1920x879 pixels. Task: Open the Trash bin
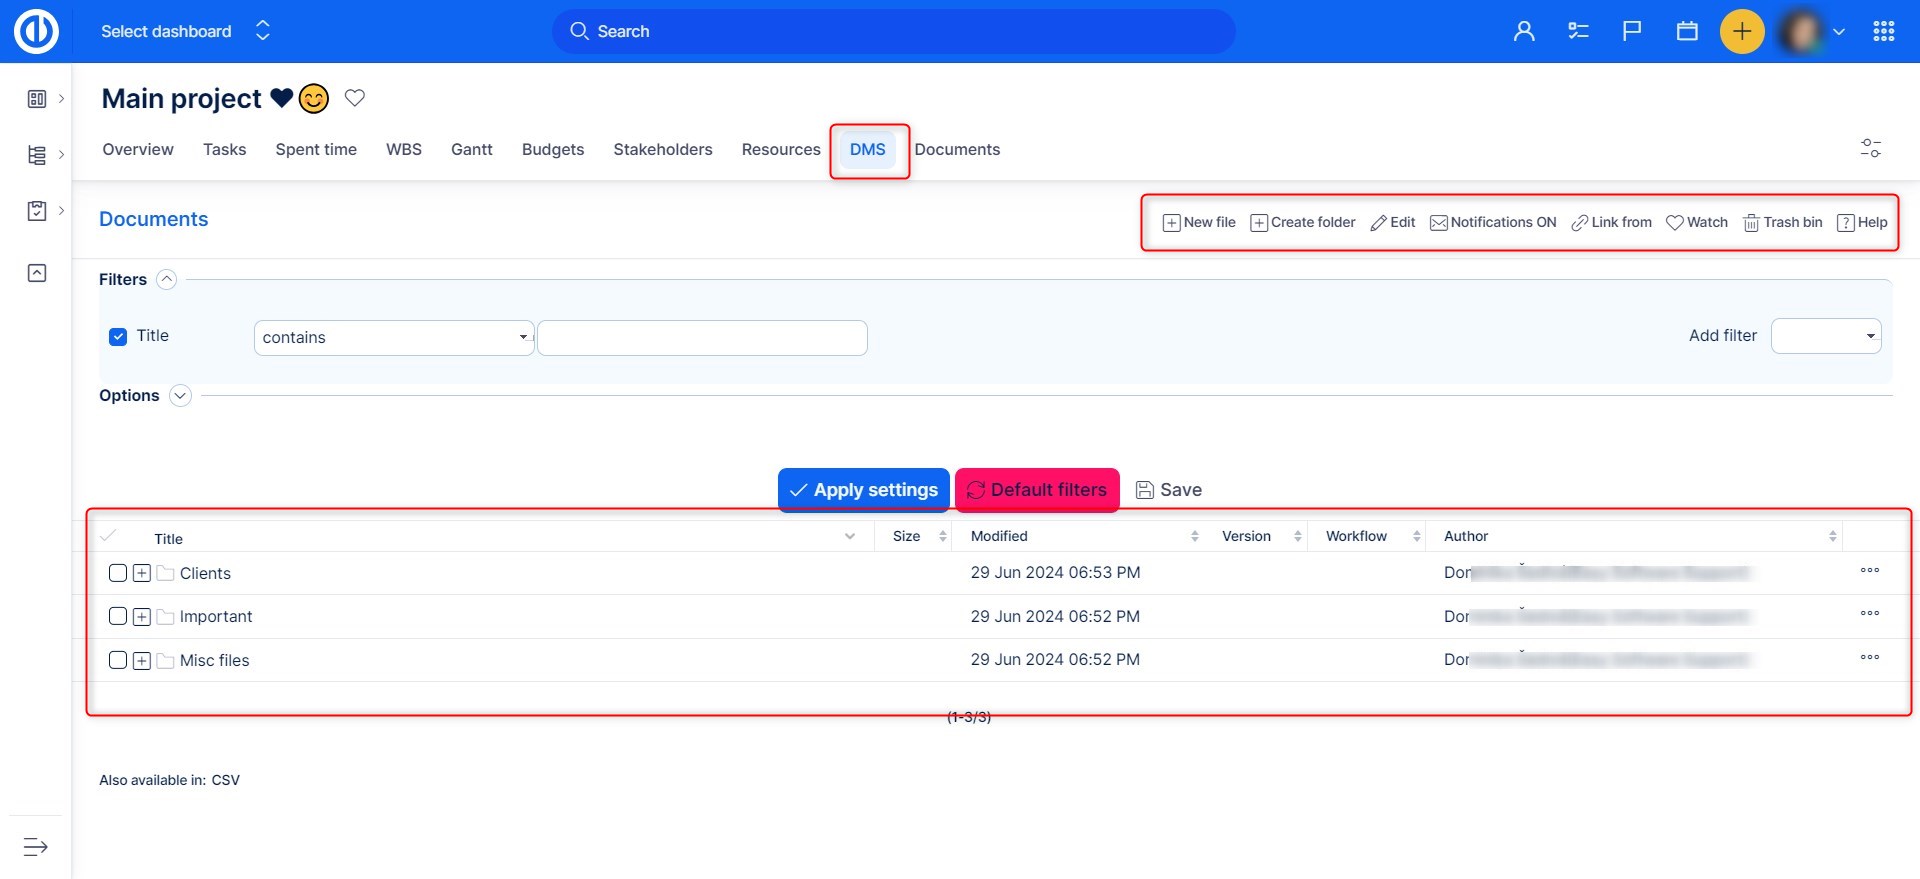click(1782, 222)
